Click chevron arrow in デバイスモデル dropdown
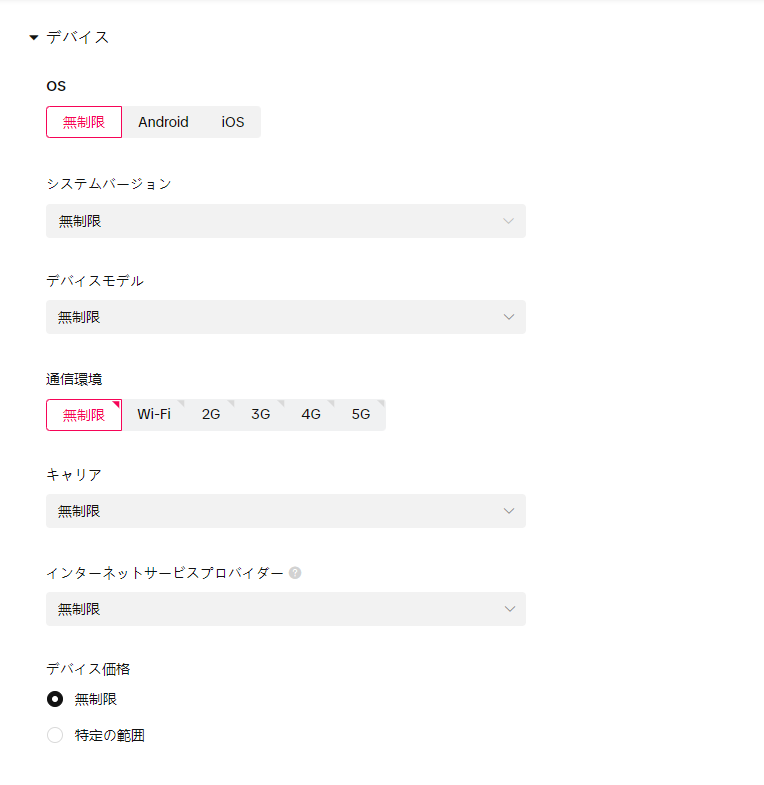764x785 pixels. coord(509,317)
